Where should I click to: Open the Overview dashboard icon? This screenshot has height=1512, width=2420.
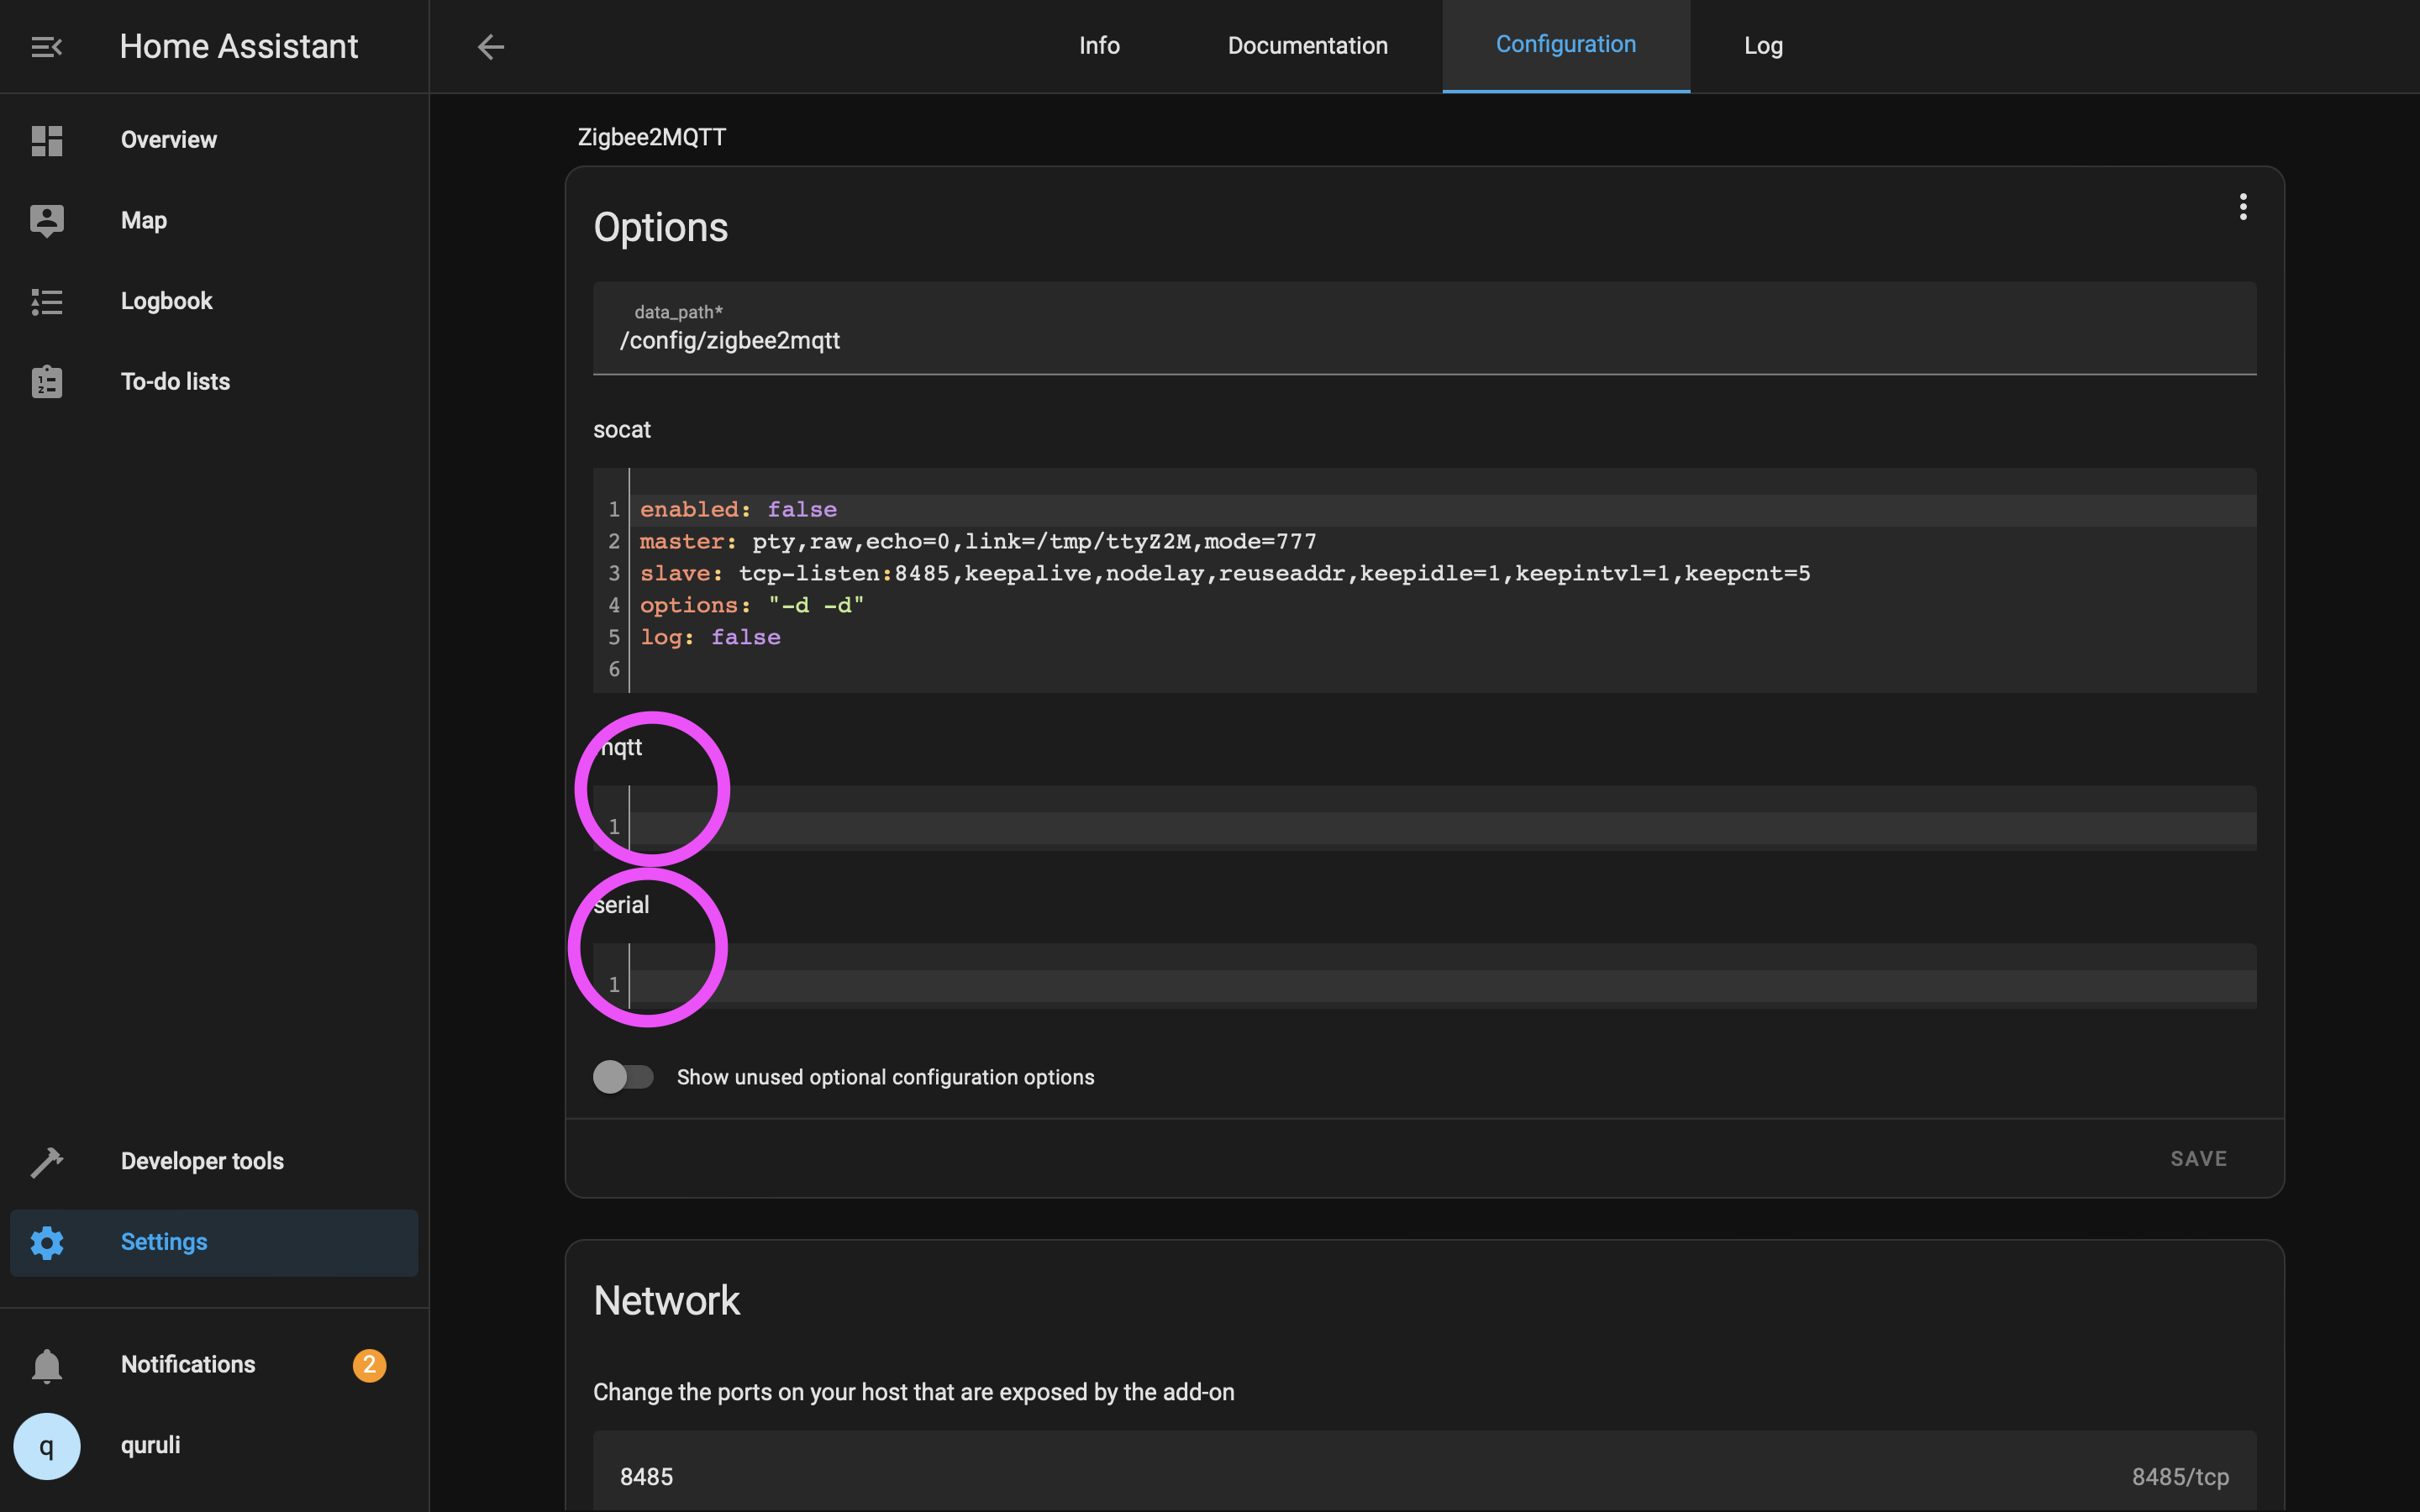(46, 140)
